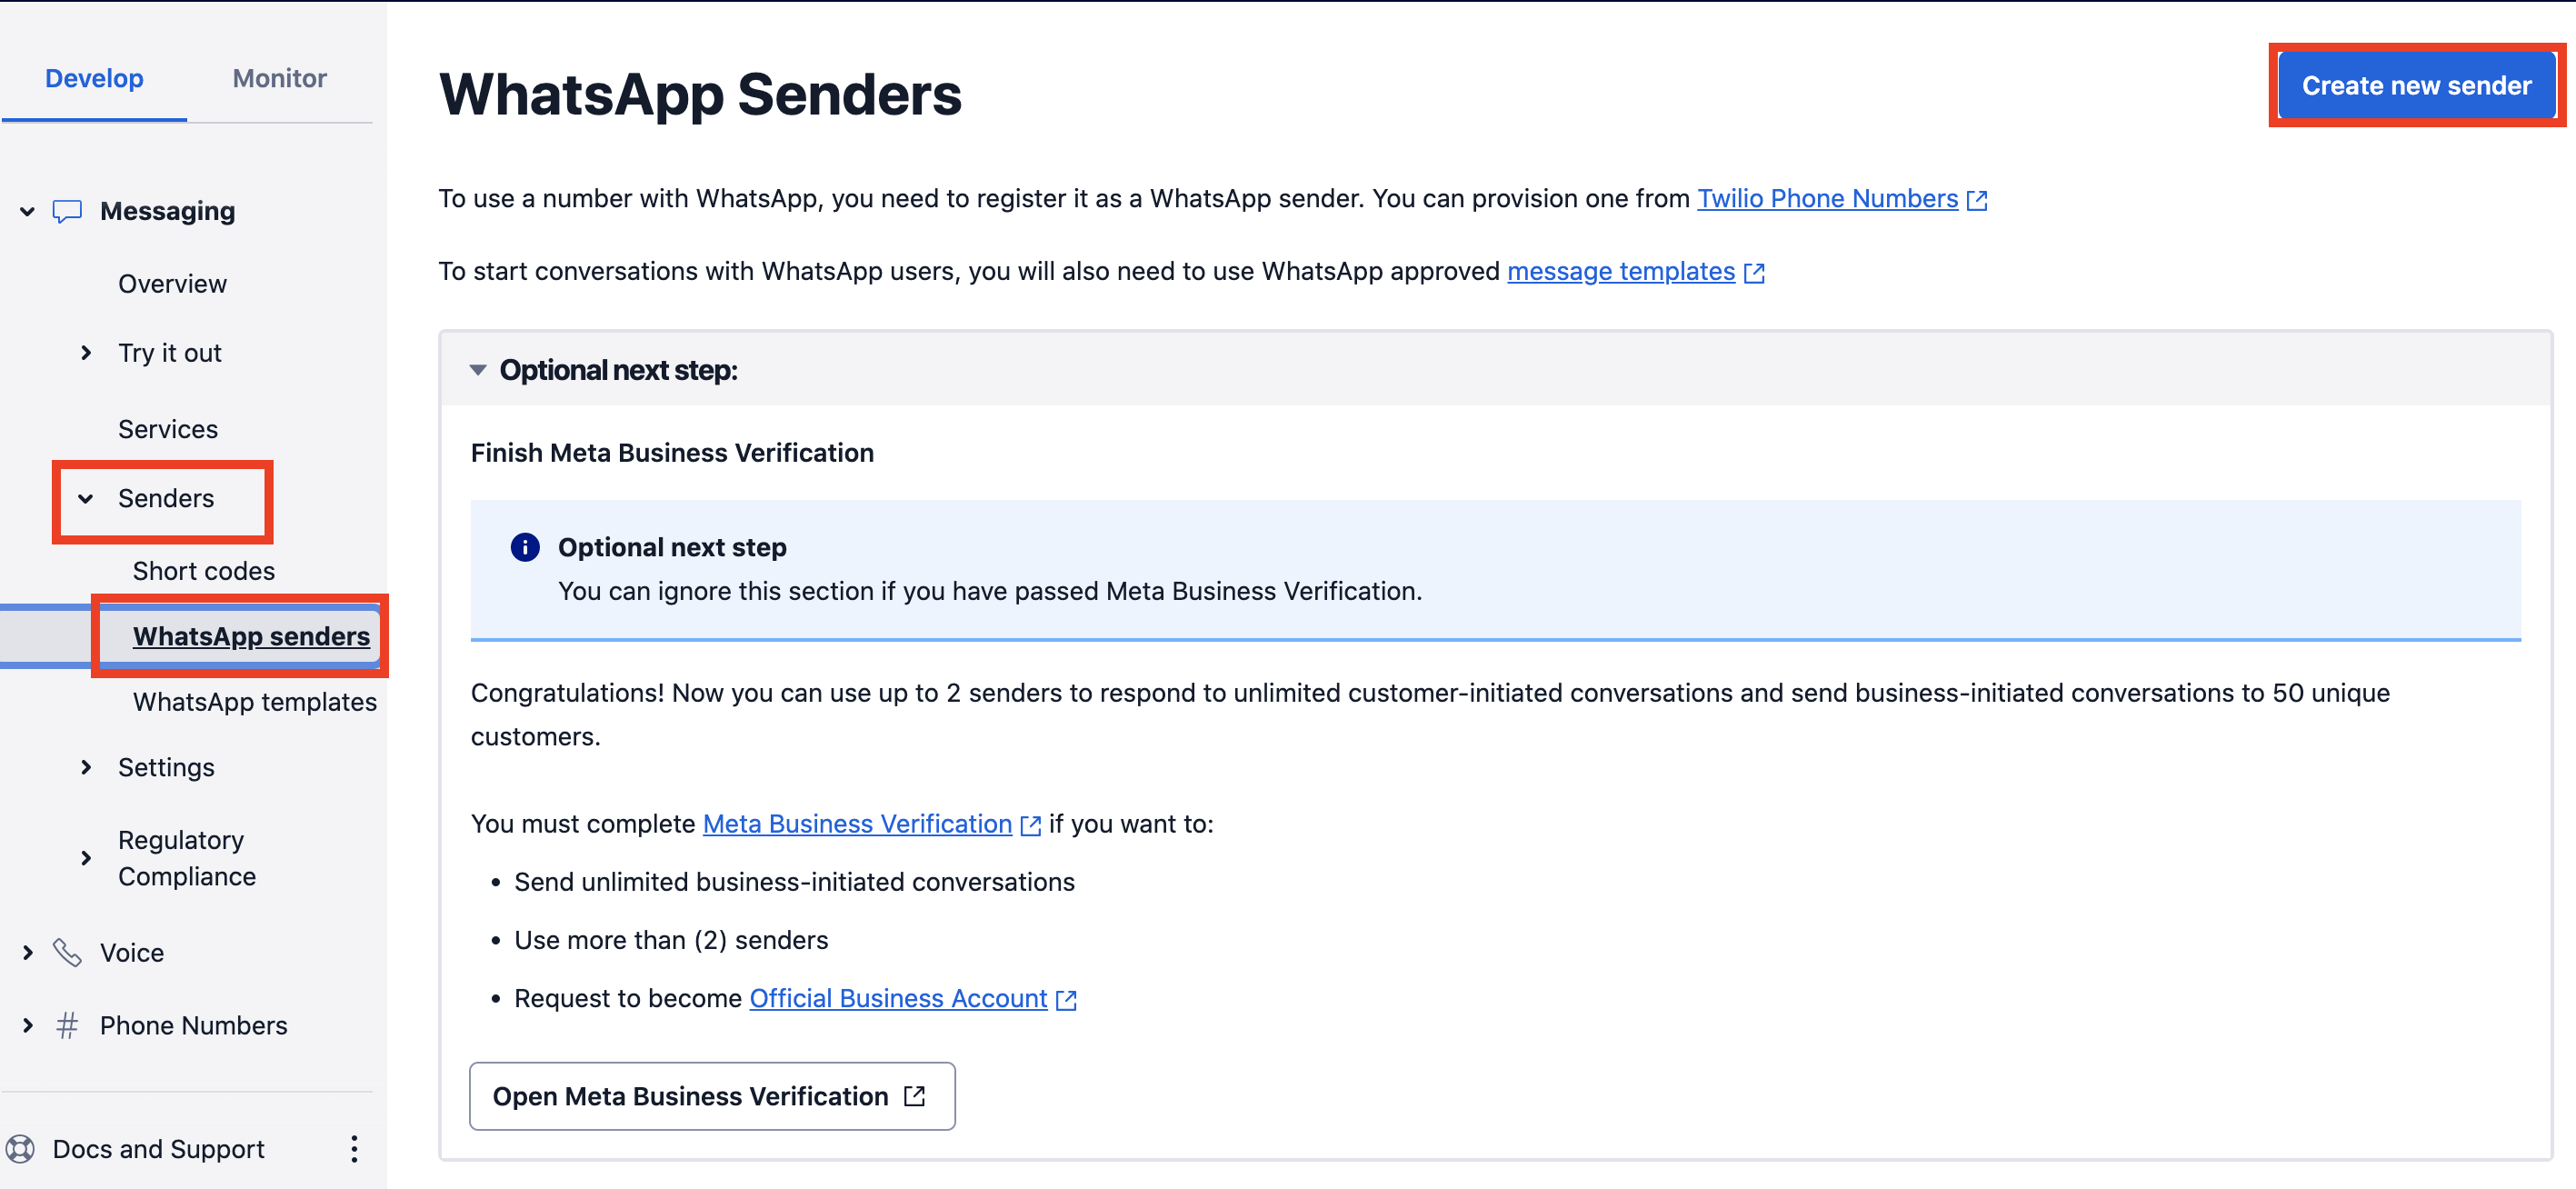Click external link icon after message templates

[x=1754, y=273]
